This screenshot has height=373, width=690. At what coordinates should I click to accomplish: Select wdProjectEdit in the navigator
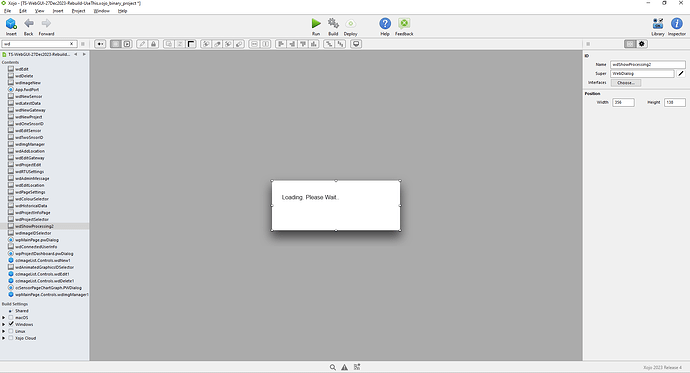pos(28,165)
